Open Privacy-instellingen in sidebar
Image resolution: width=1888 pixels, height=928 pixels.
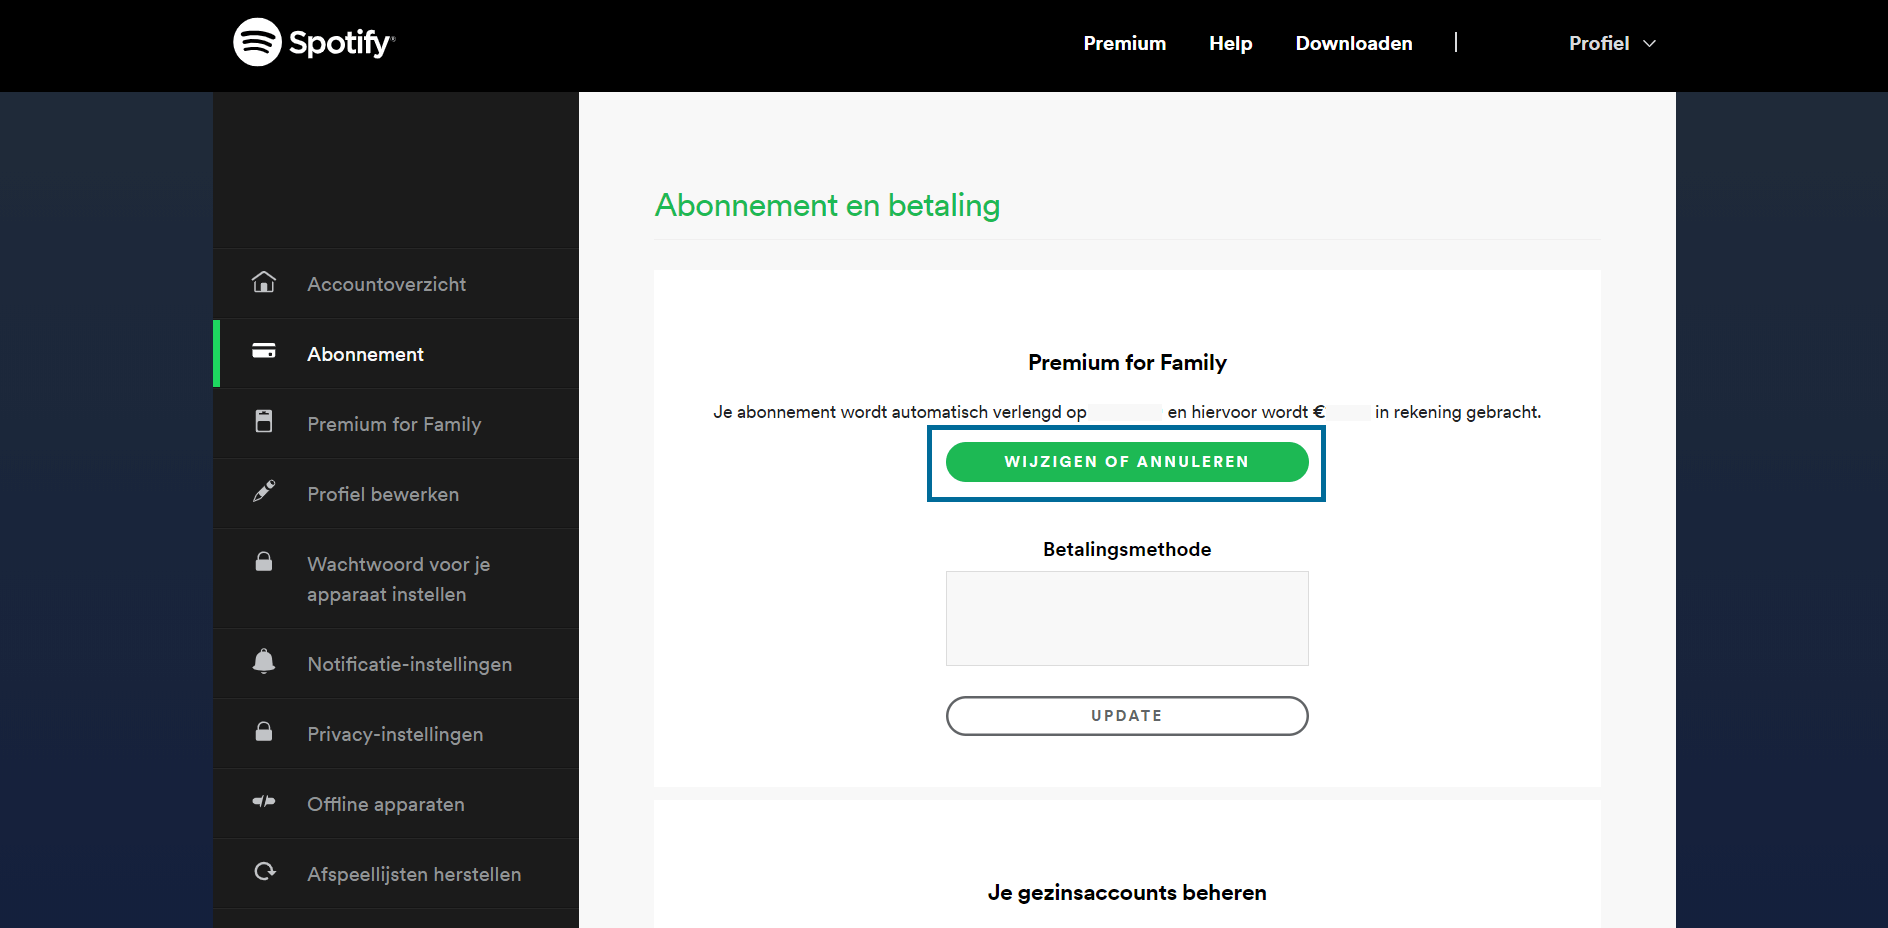(x=396, y=734)
